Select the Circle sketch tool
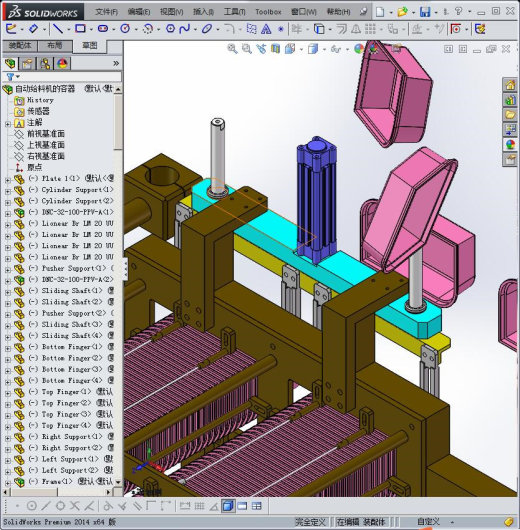520x530 pixels. click(x=125, y=29)
